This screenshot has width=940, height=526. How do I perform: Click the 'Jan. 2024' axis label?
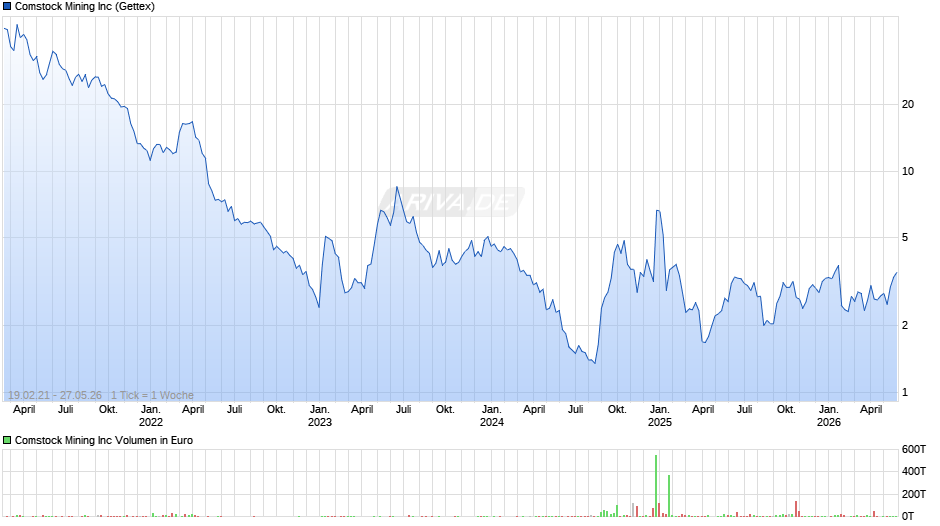pyautogui.click(x=492, y=416)
